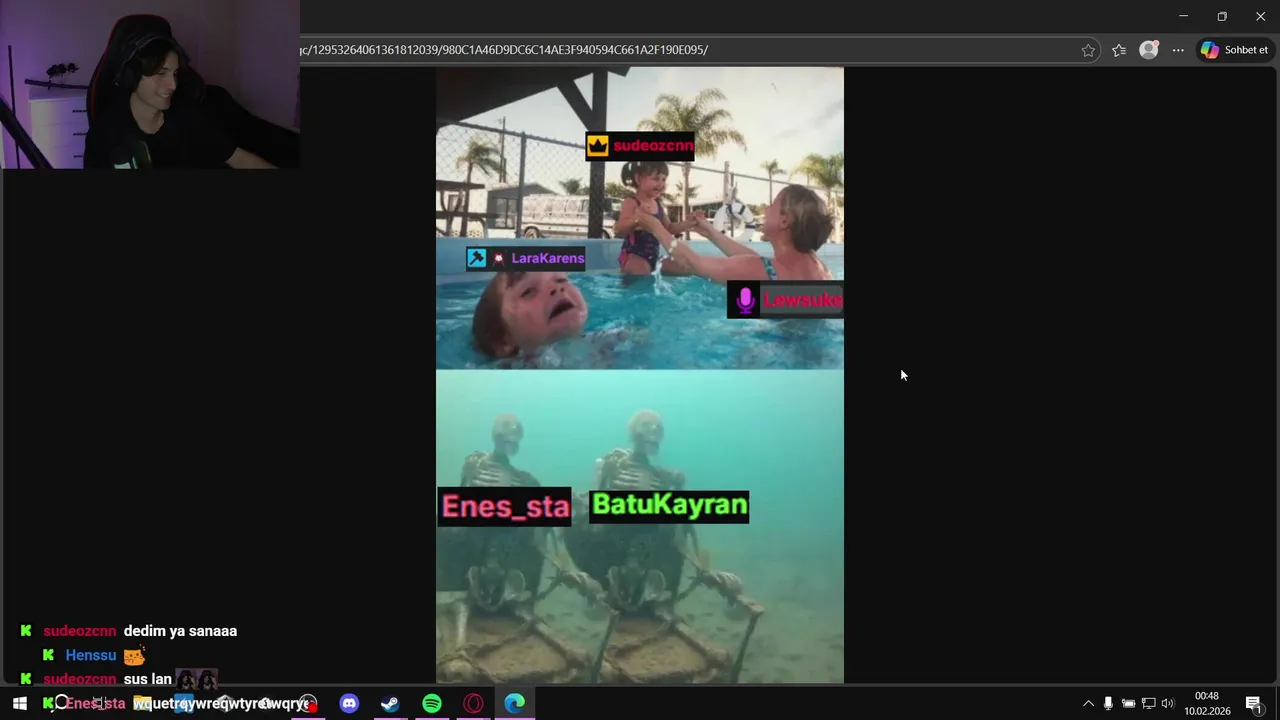Click the Henssu username in chat

pos(91,655)
